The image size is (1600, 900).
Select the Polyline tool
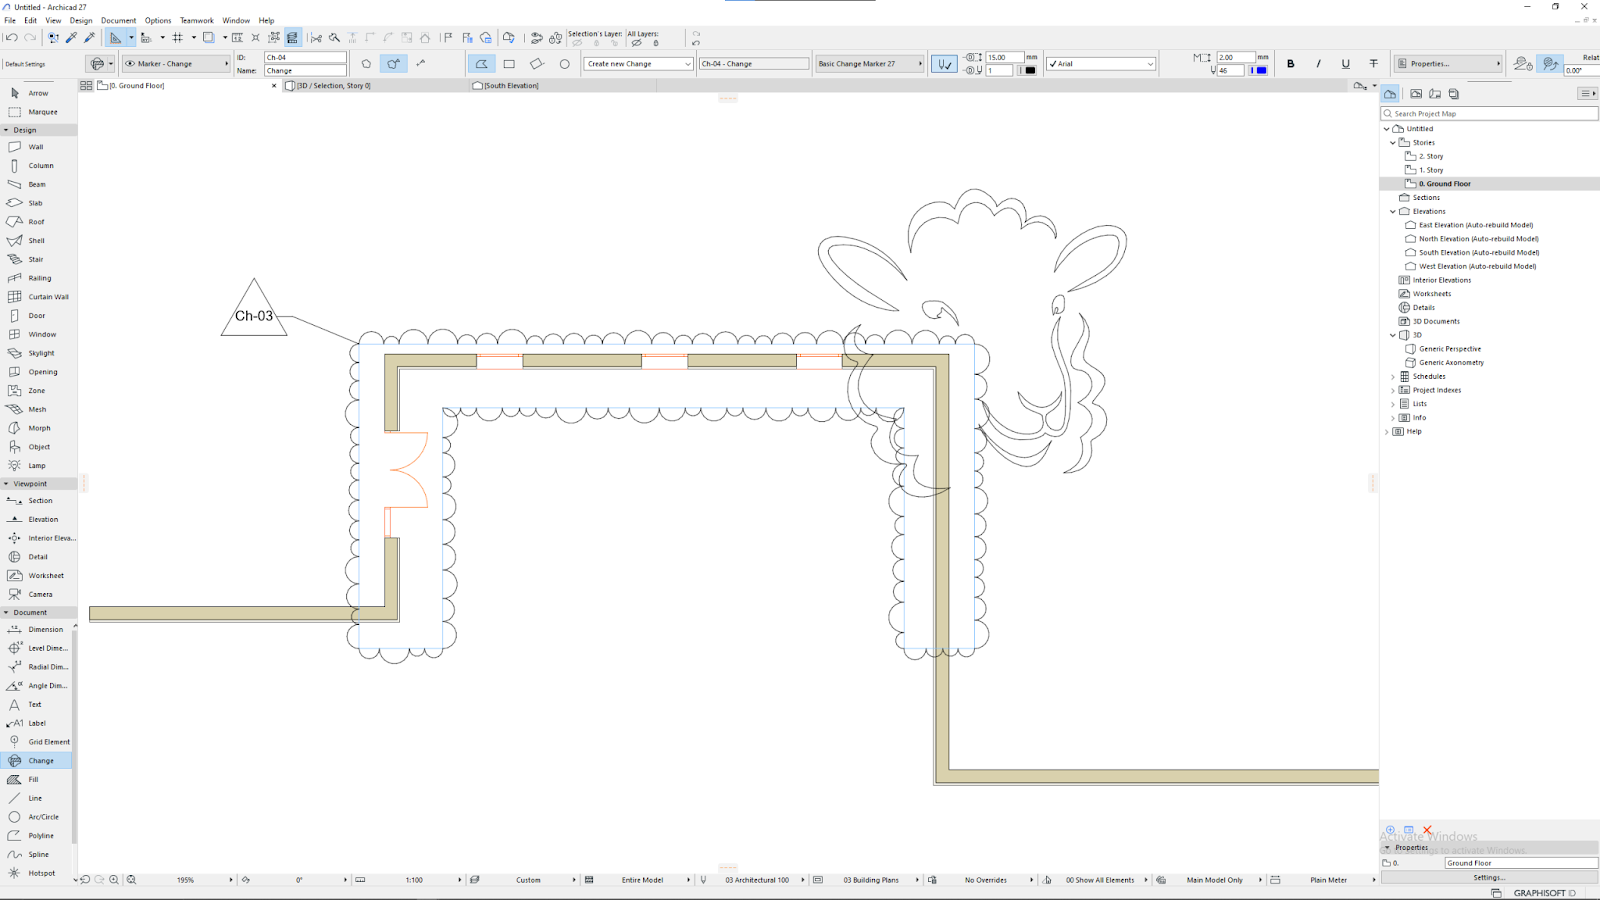click(36, 836)
